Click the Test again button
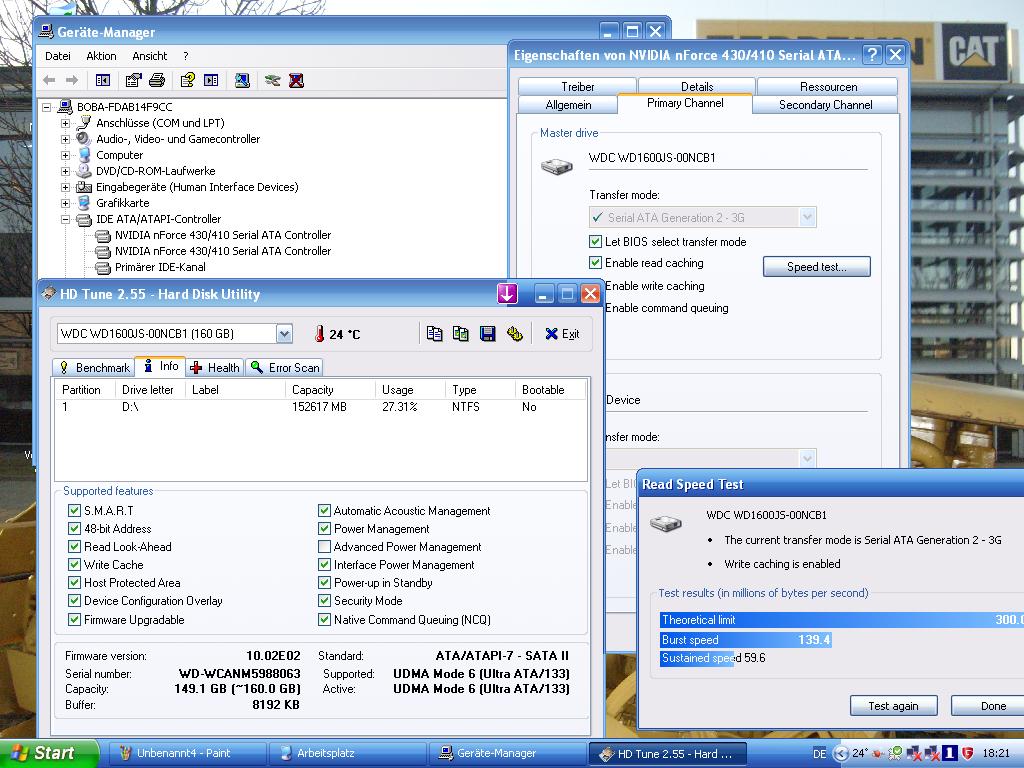Viewport: 1024px width, 768px height. pyautogui.click(x=893, y=706)
